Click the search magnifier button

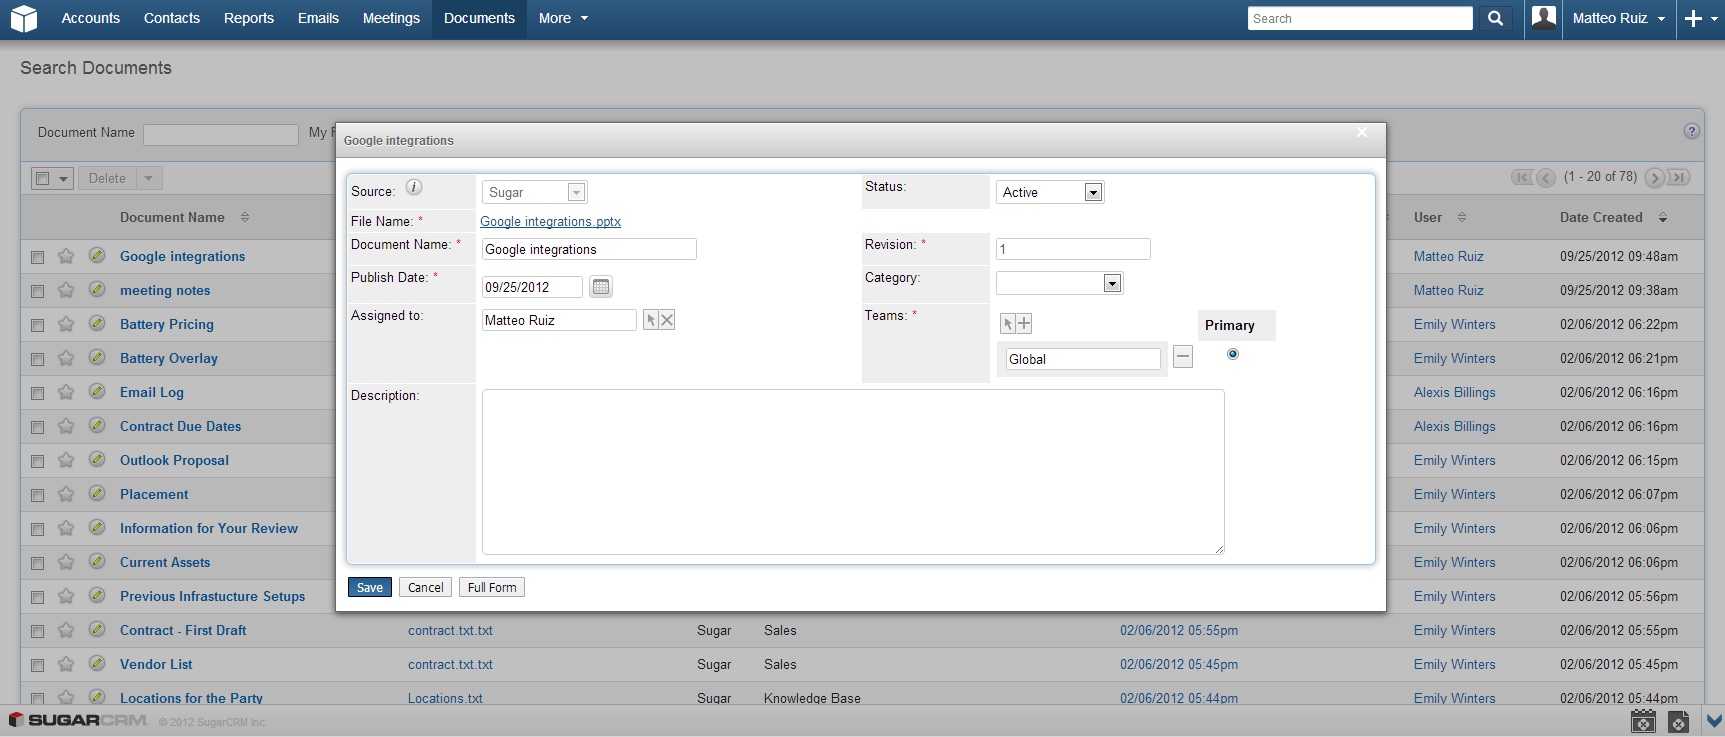click(x=1495, y=18)
